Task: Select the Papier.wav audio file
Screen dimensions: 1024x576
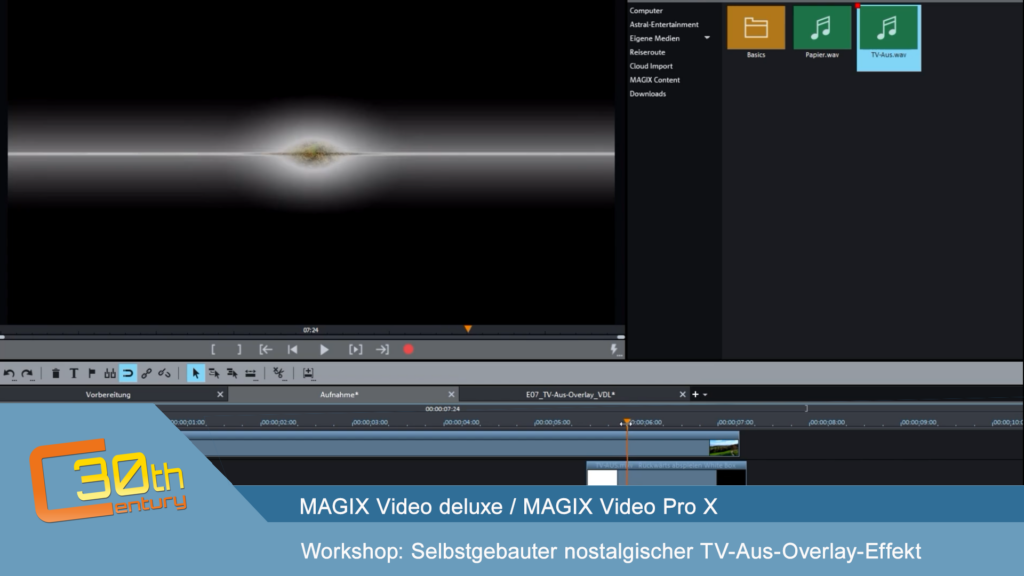Action: point(822,32)
